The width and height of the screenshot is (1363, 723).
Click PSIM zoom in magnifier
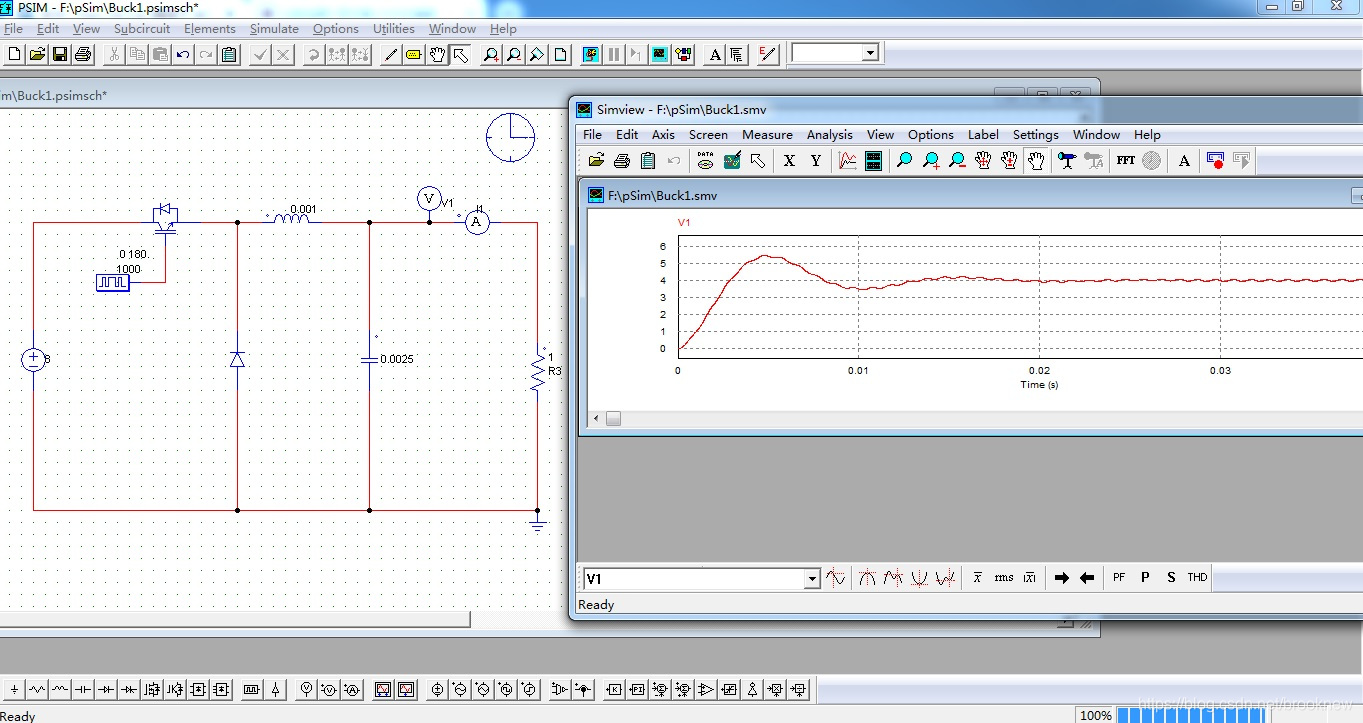(x=491, y=54)
